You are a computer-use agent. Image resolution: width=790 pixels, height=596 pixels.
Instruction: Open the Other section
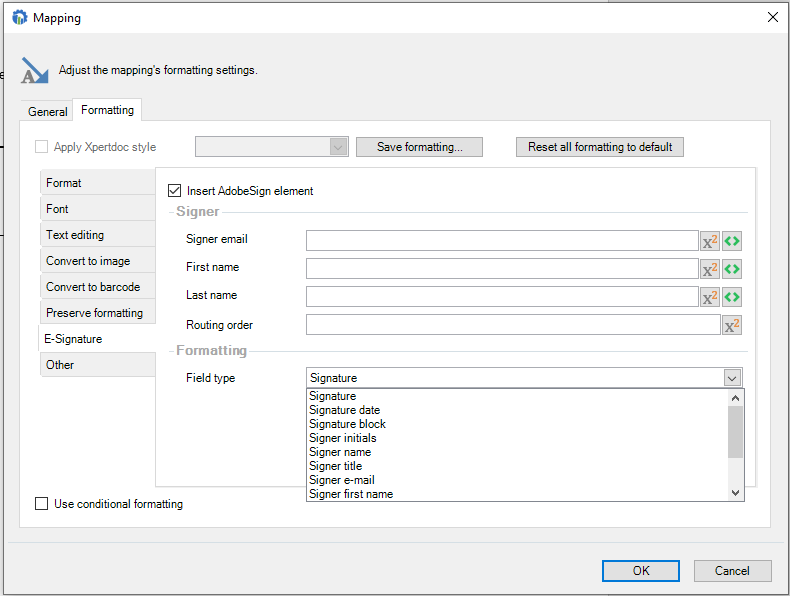point(98,365)
